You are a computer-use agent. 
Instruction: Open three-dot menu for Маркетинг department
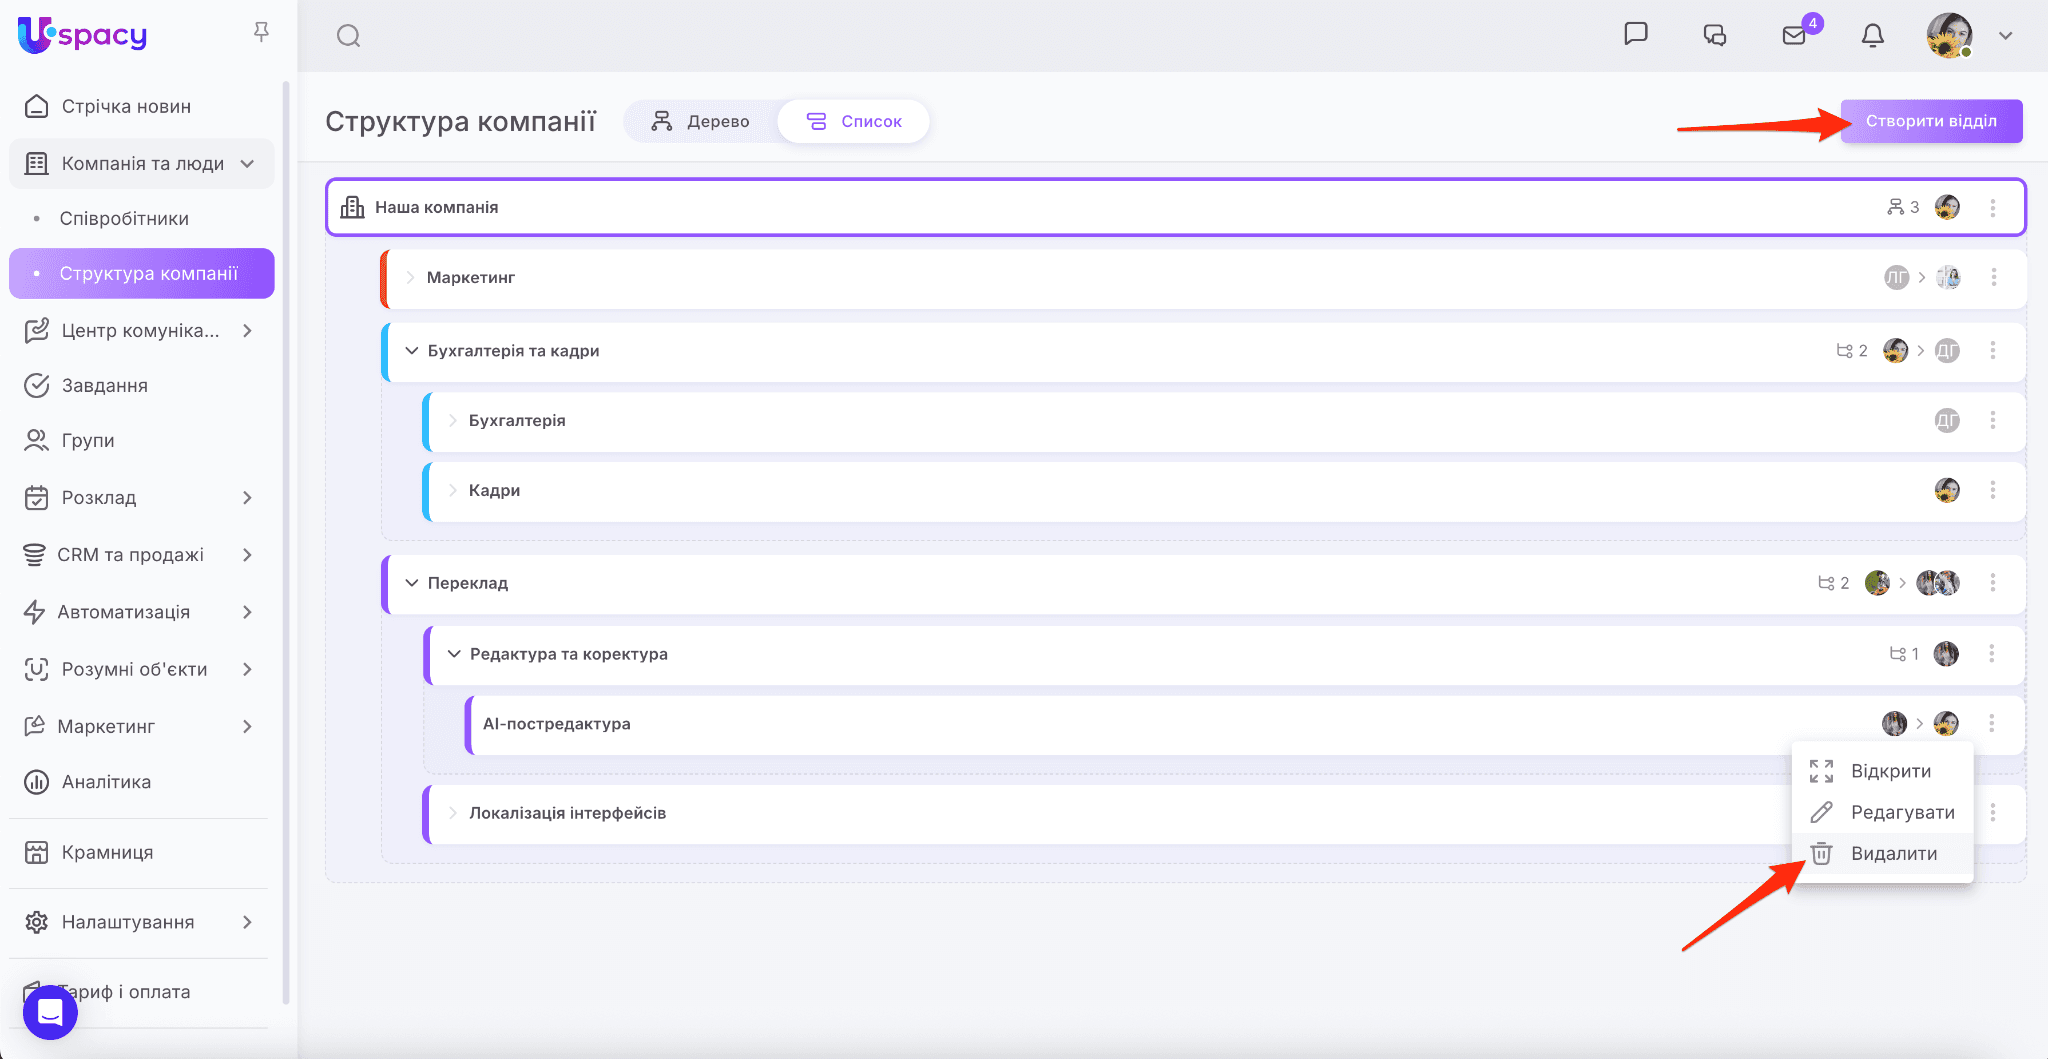(x=1993, y=278)
